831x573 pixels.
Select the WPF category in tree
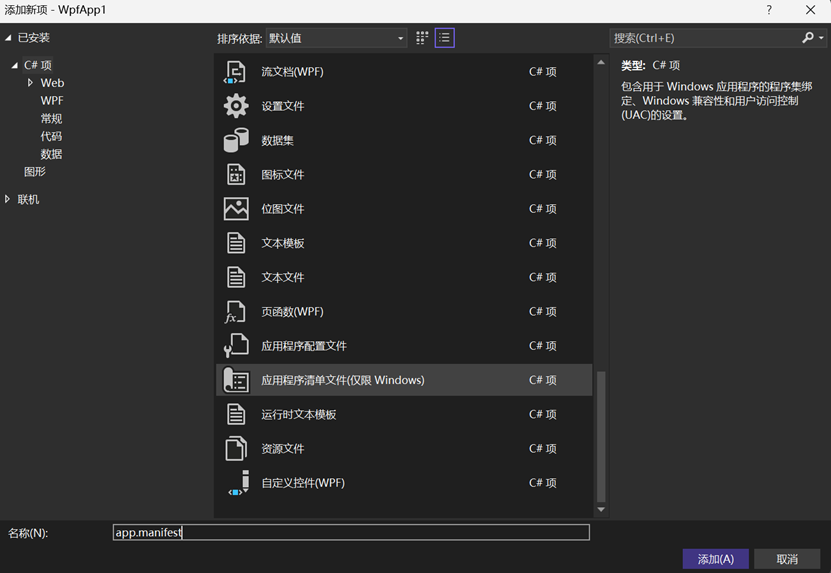point(52,101)
